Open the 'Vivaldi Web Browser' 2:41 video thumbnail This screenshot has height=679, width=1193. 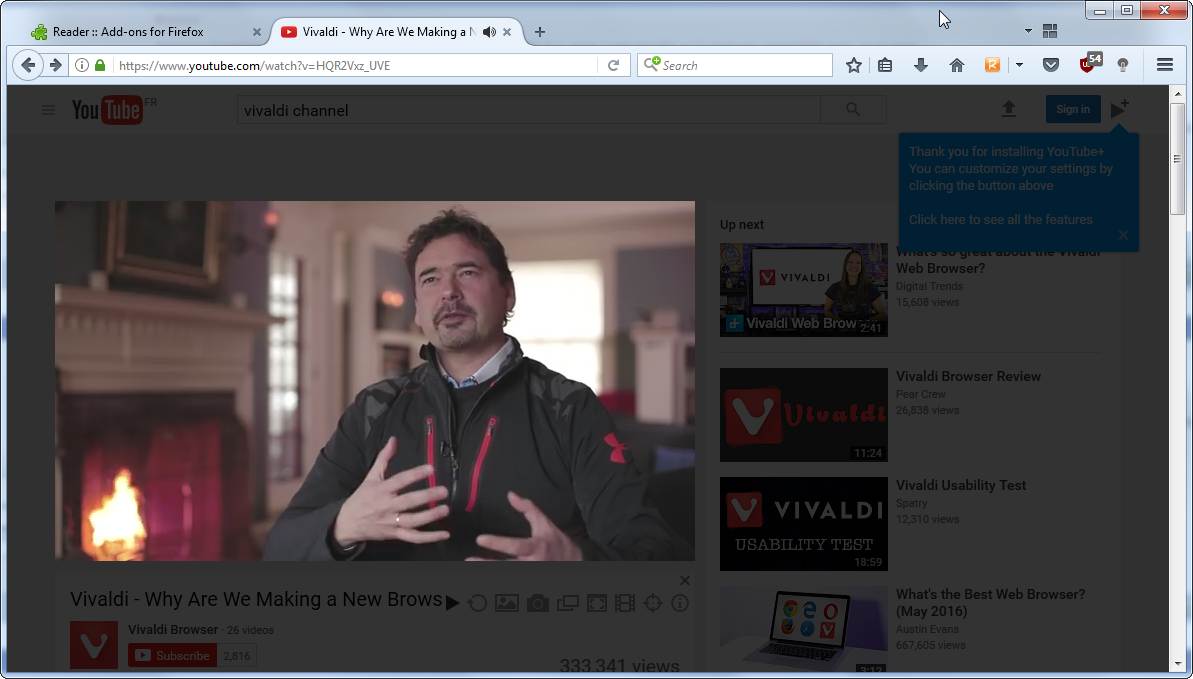[x=803, y=289]
